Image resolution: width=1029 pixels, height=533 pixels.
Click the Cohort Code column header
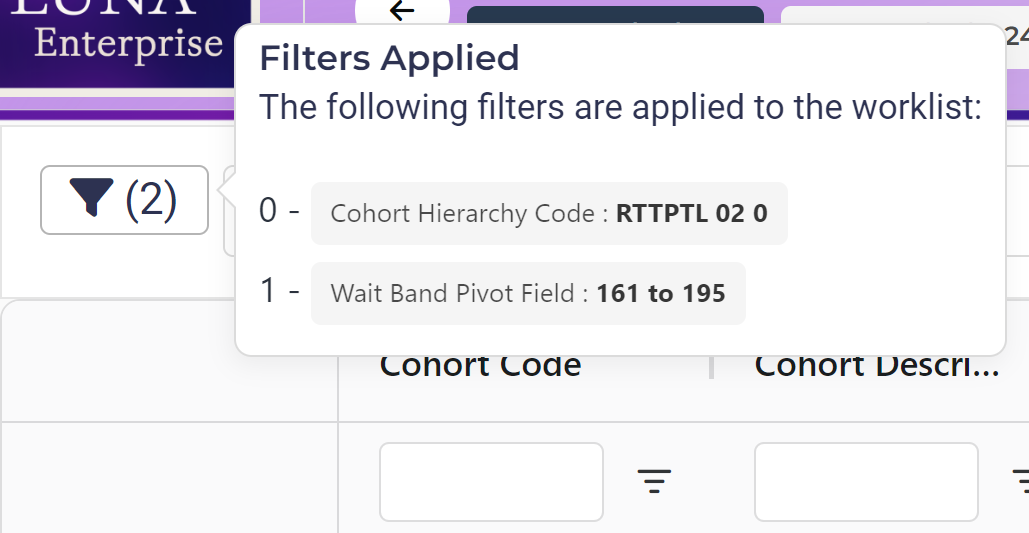pyautogui.click(x=480, y=366)
